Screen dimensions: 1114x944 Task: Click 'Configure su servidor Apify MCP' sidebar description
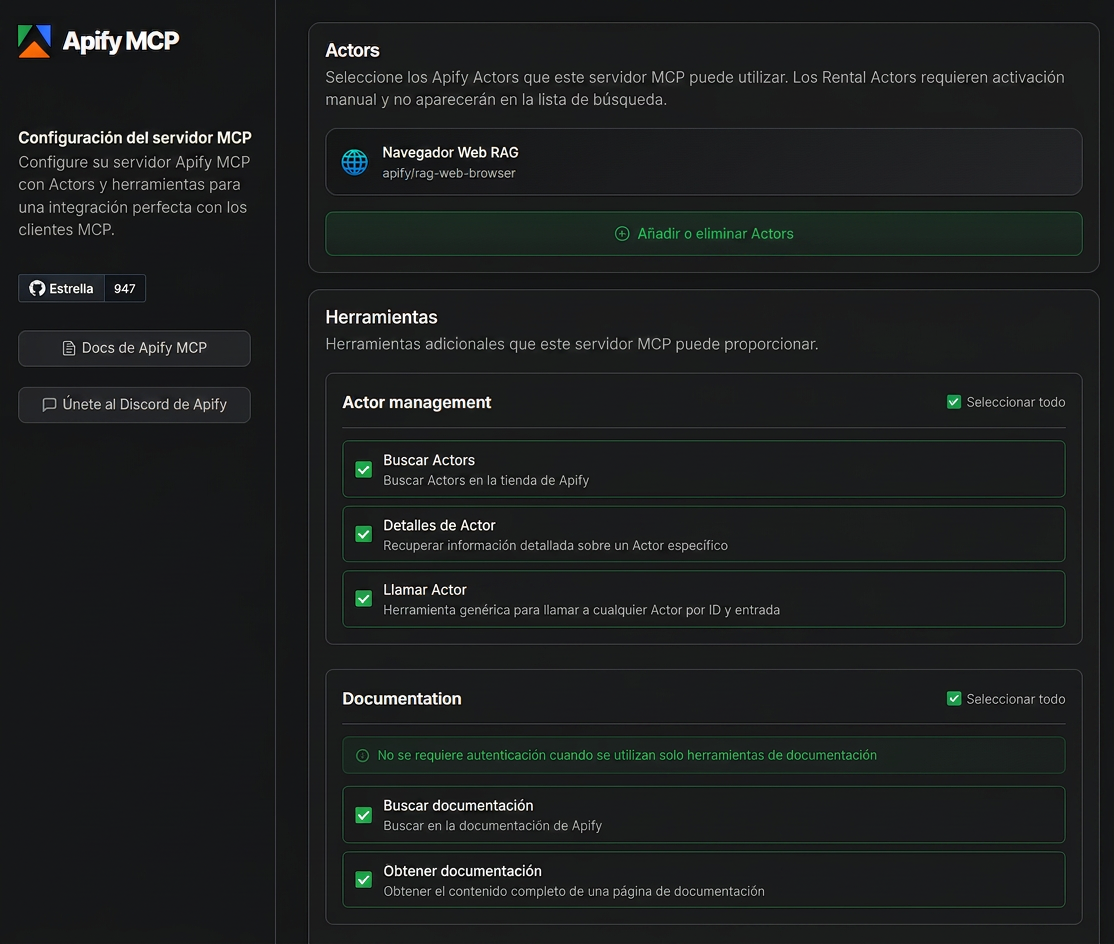tap(134, 196)
